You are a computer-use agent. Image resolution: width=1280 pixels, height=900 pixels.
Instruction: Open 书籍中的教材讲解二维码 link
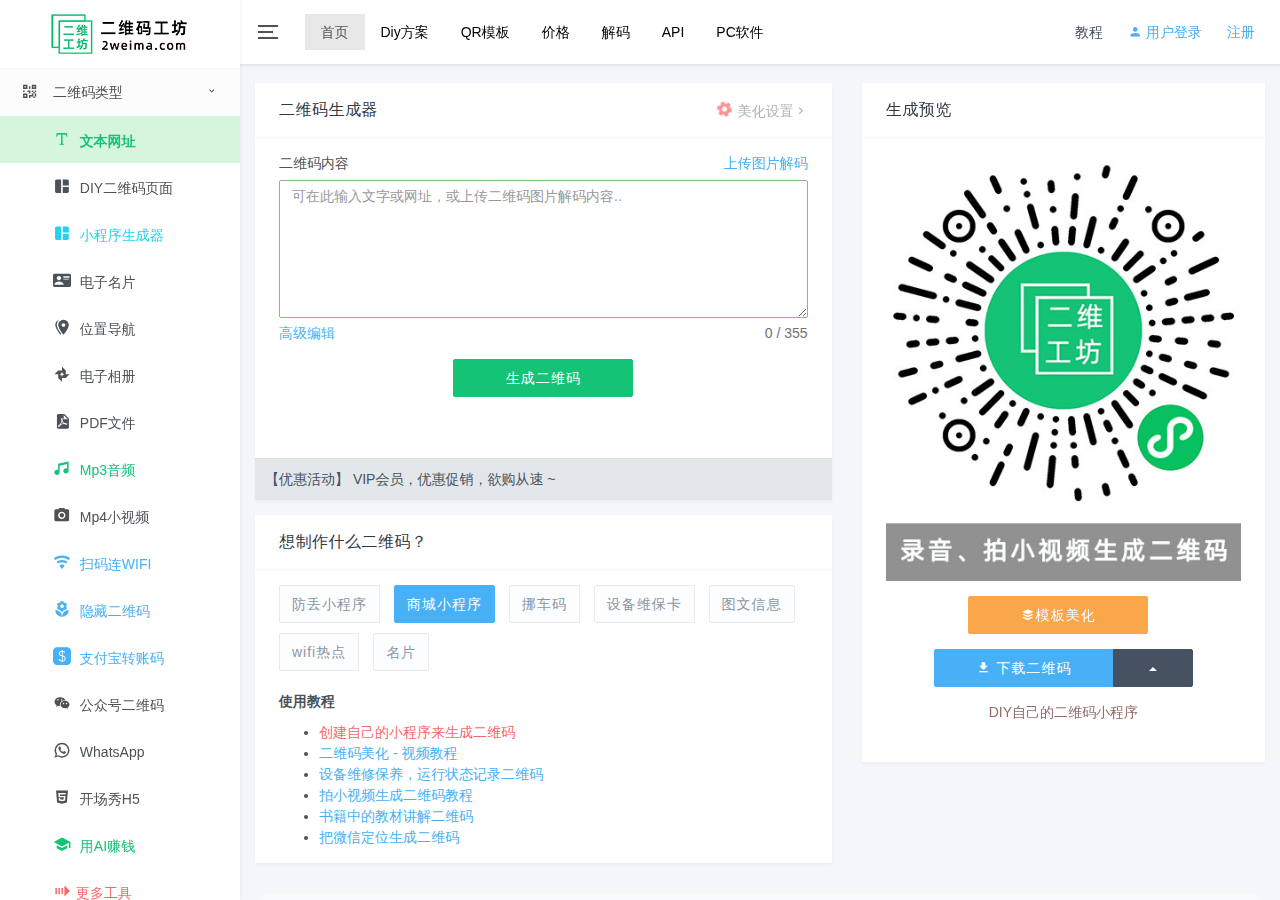(x=396, y=816)
